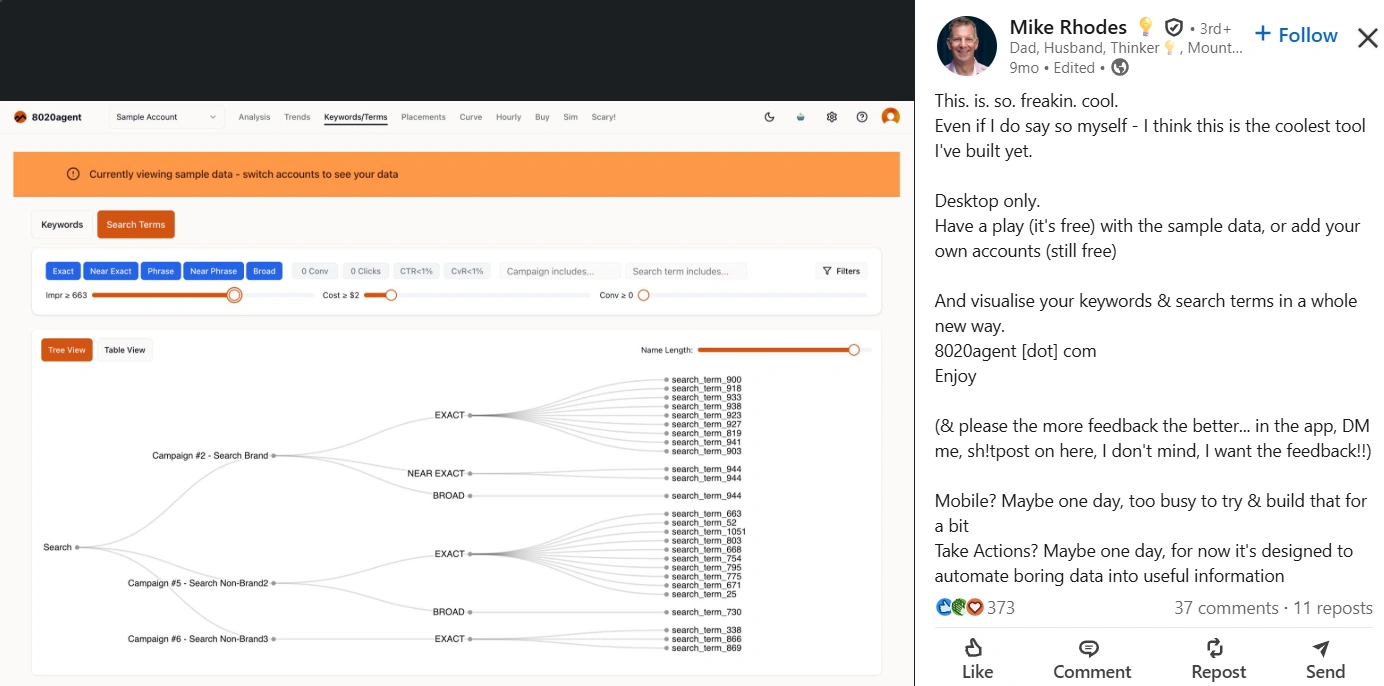Toggle dark mode moon icon
The height and width of the screenshot is (686, 1384).
769,117
